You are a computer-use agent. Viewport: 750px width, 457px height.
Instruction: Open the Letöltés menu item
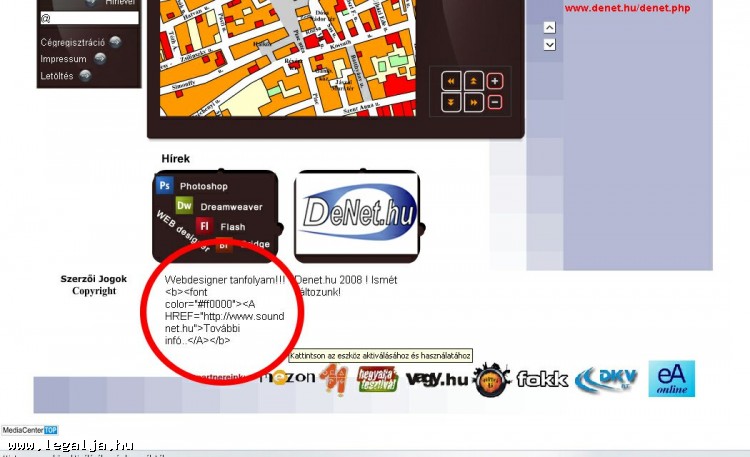[57, 76]
